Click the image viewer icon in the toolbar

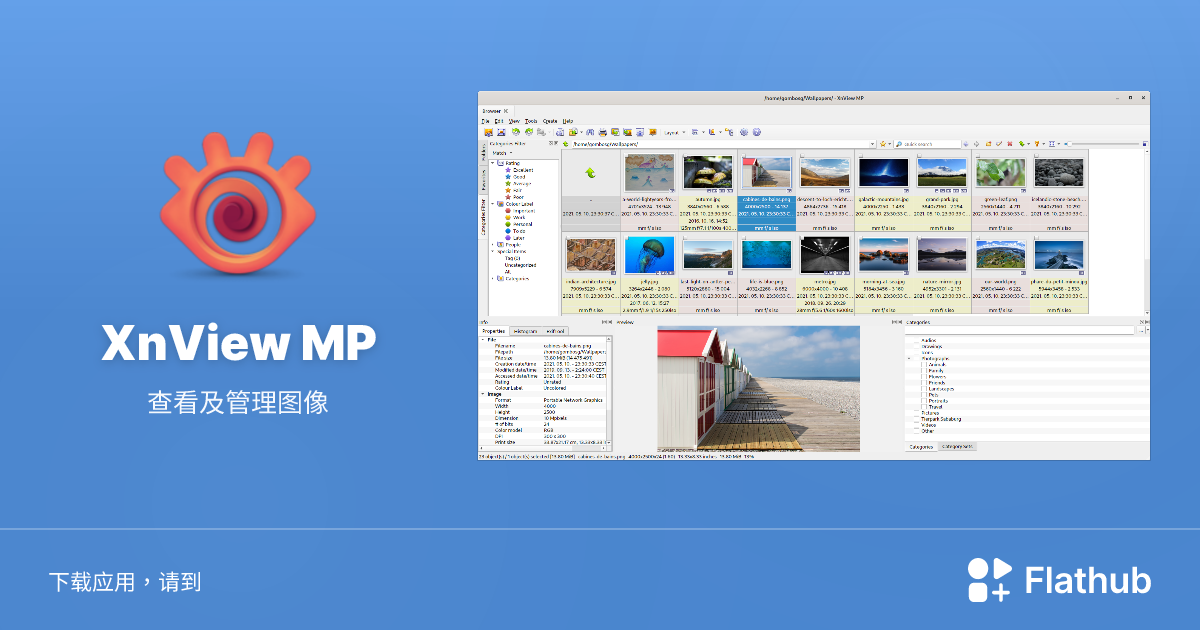501,131
